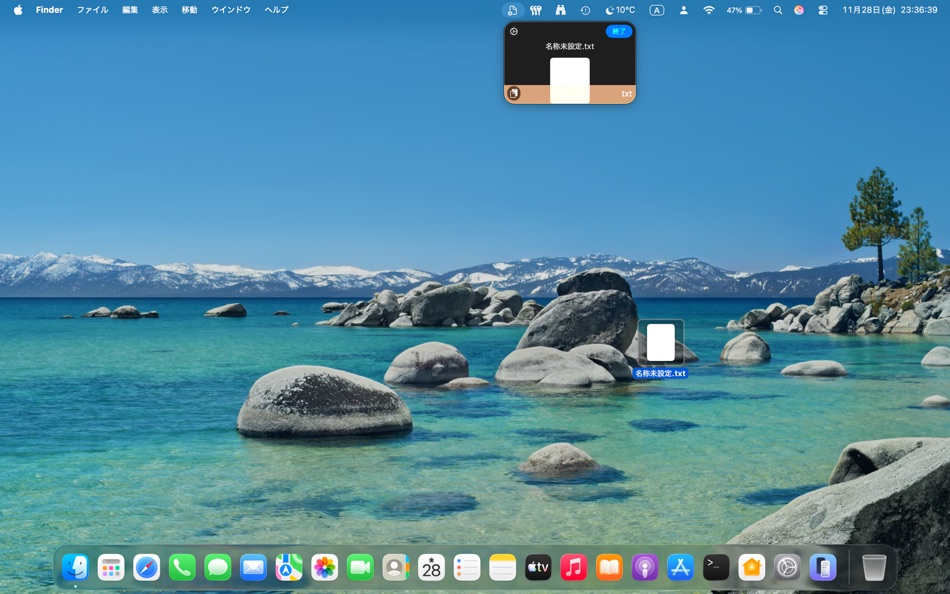Launch the Podcasts app in the Dock

tap(644, 567)
